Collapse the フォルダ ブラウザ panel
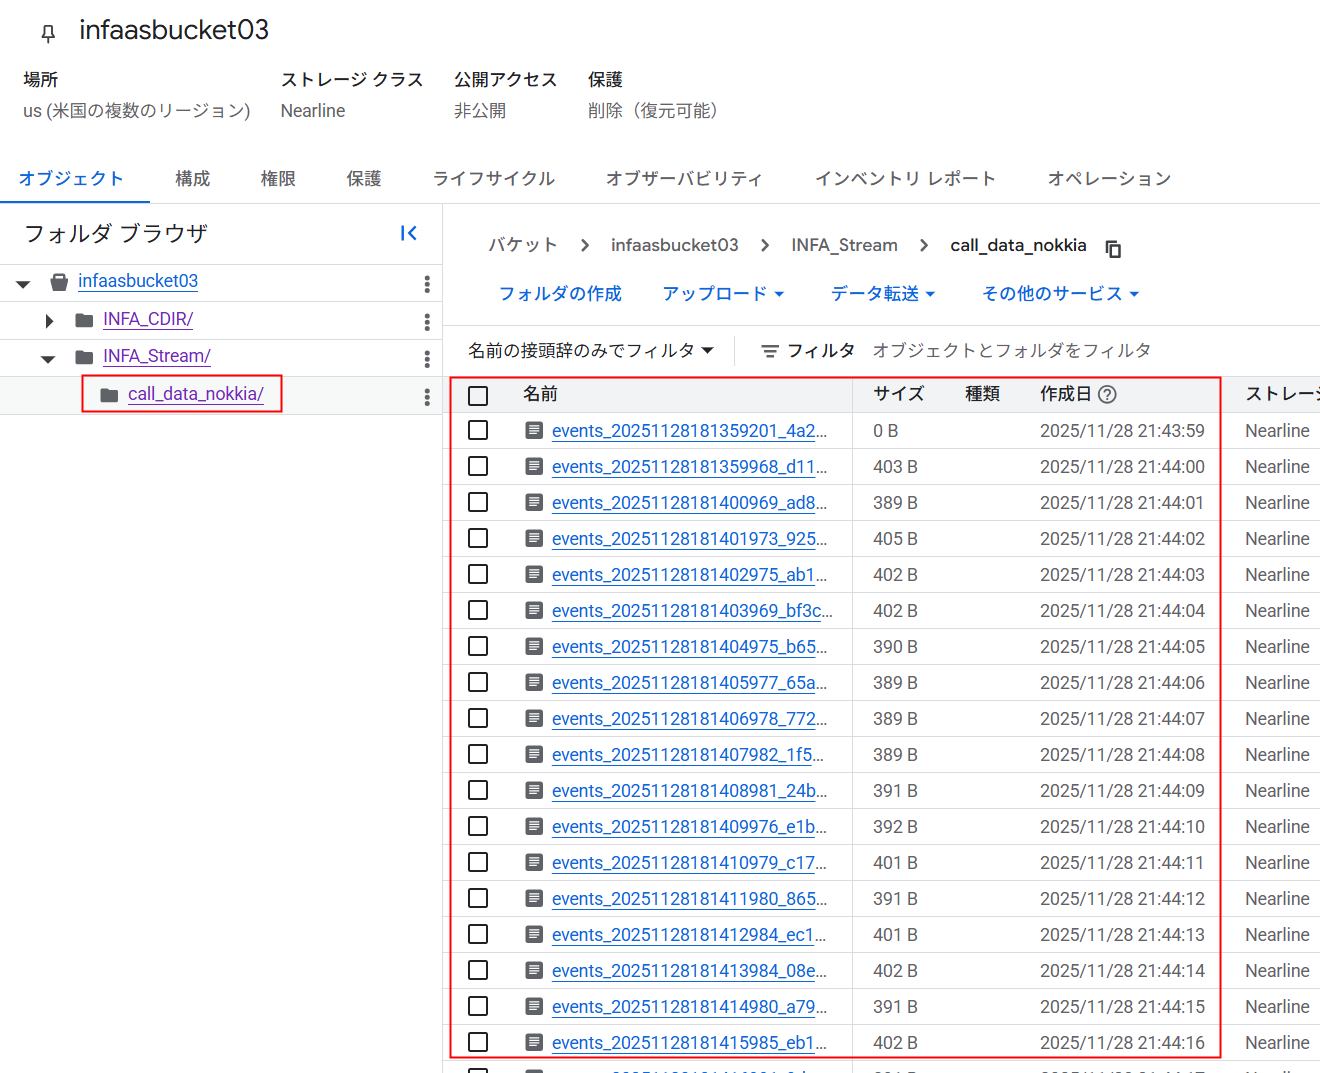The image size is (1320, 1073). tap(408, 232)
